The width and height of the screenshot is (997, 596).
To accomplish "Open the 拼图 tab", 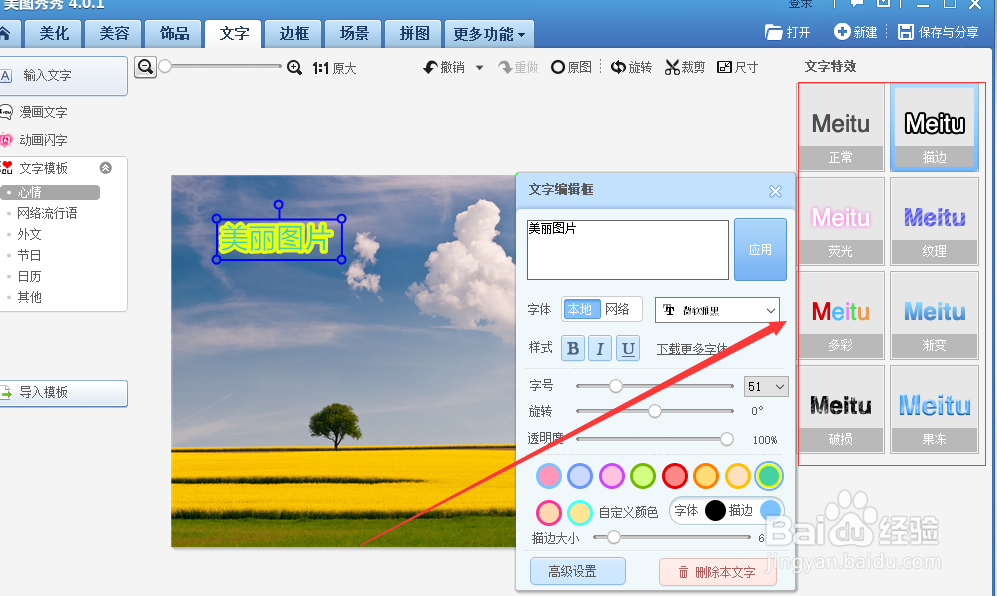I will click(414, 34).
